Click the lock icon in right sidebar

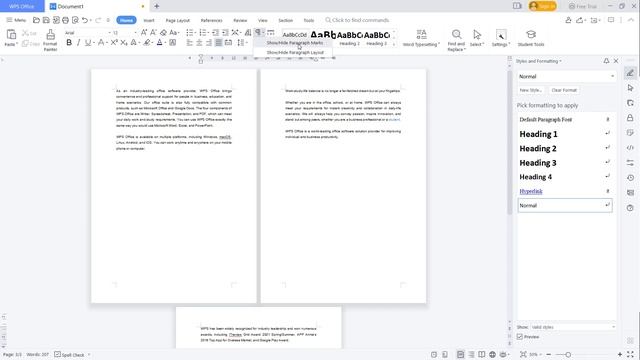click(x=630, y=118)
